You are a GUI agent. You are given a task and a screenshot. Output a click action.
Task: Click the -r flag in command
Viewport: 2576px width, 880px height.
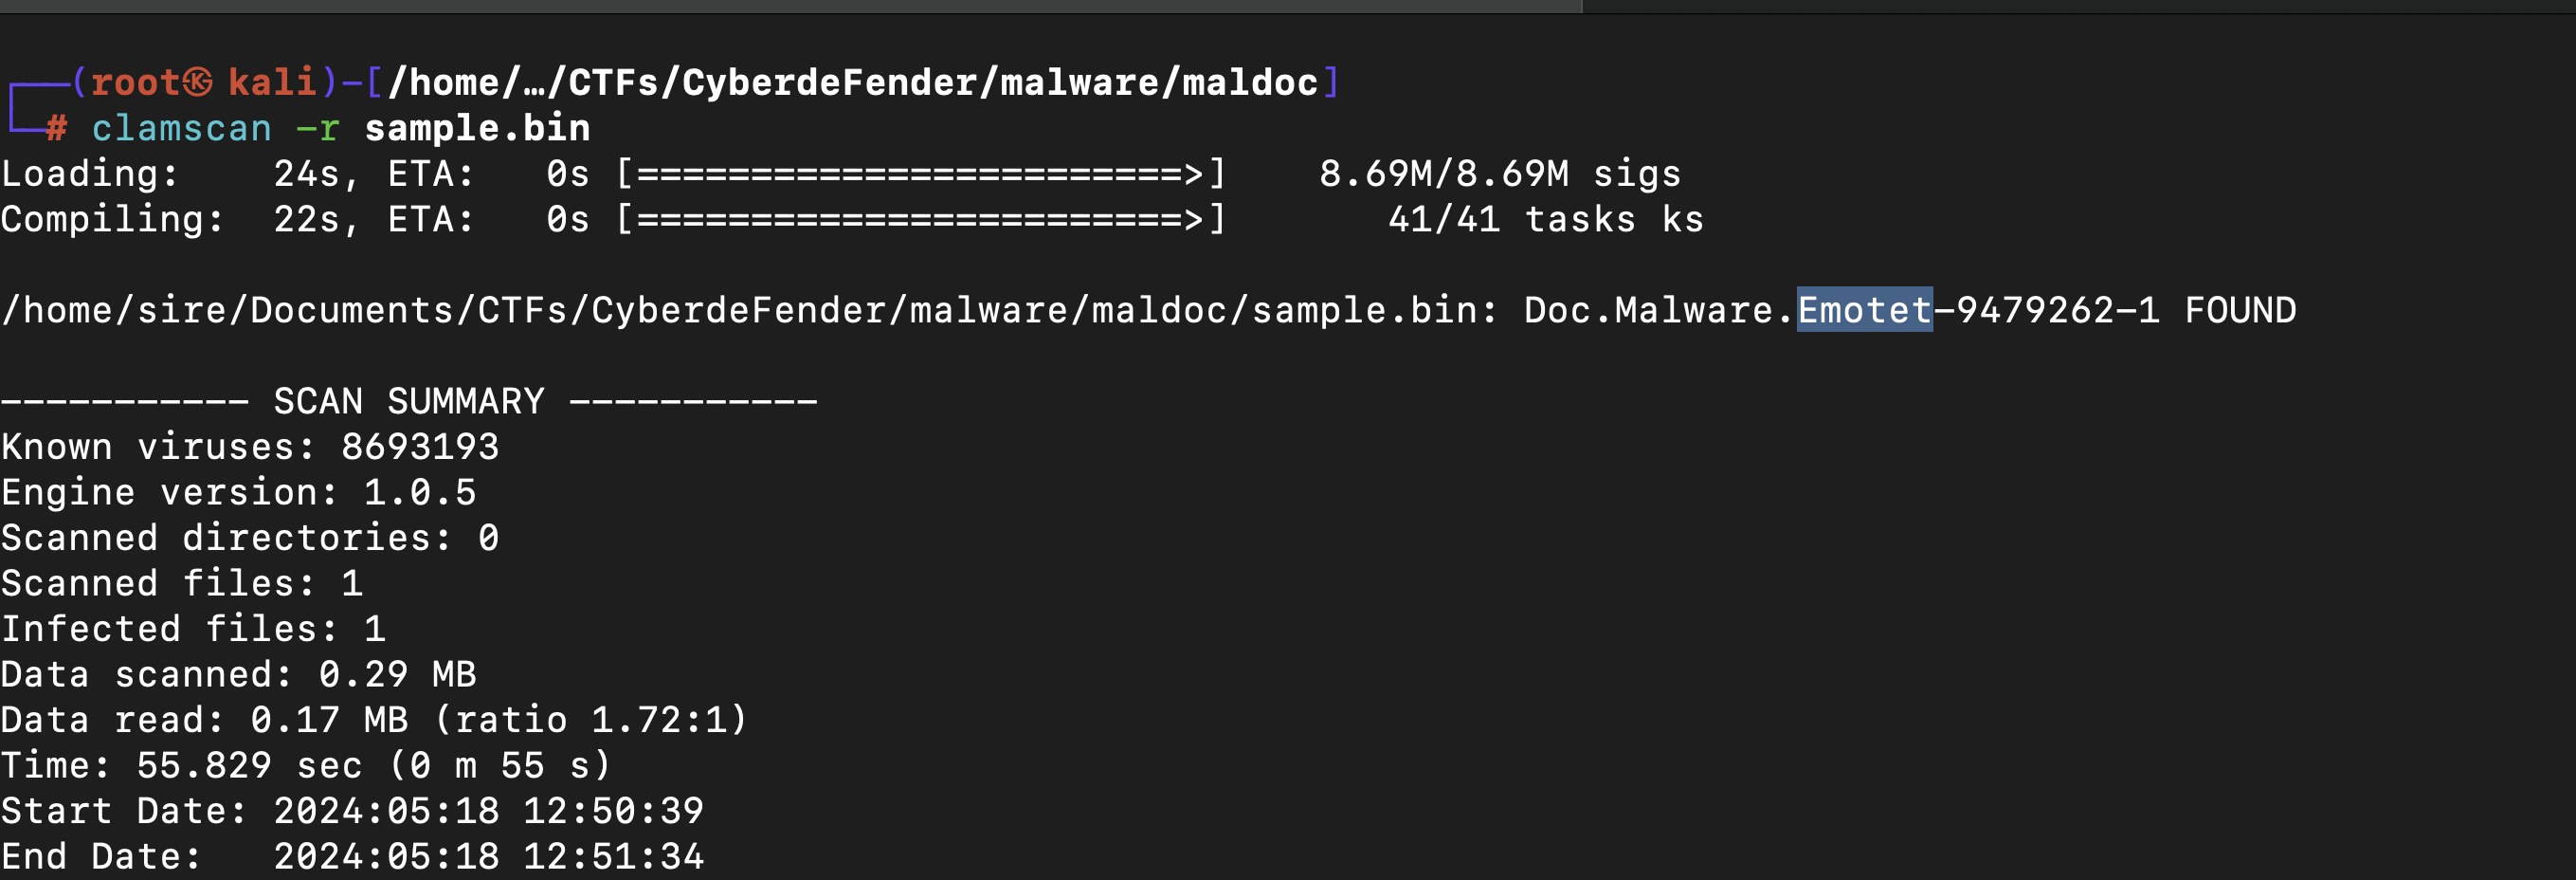318,128
